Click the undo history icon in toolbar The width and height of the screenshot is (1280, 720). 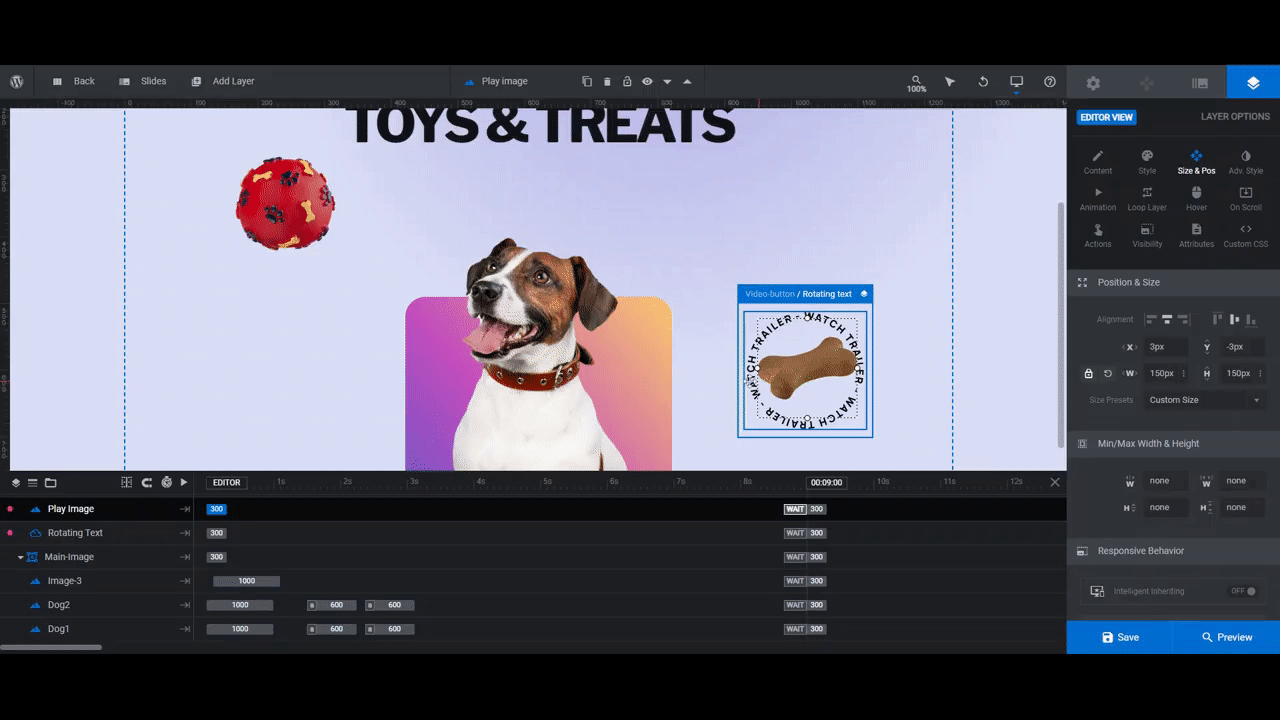click(983, 81)
